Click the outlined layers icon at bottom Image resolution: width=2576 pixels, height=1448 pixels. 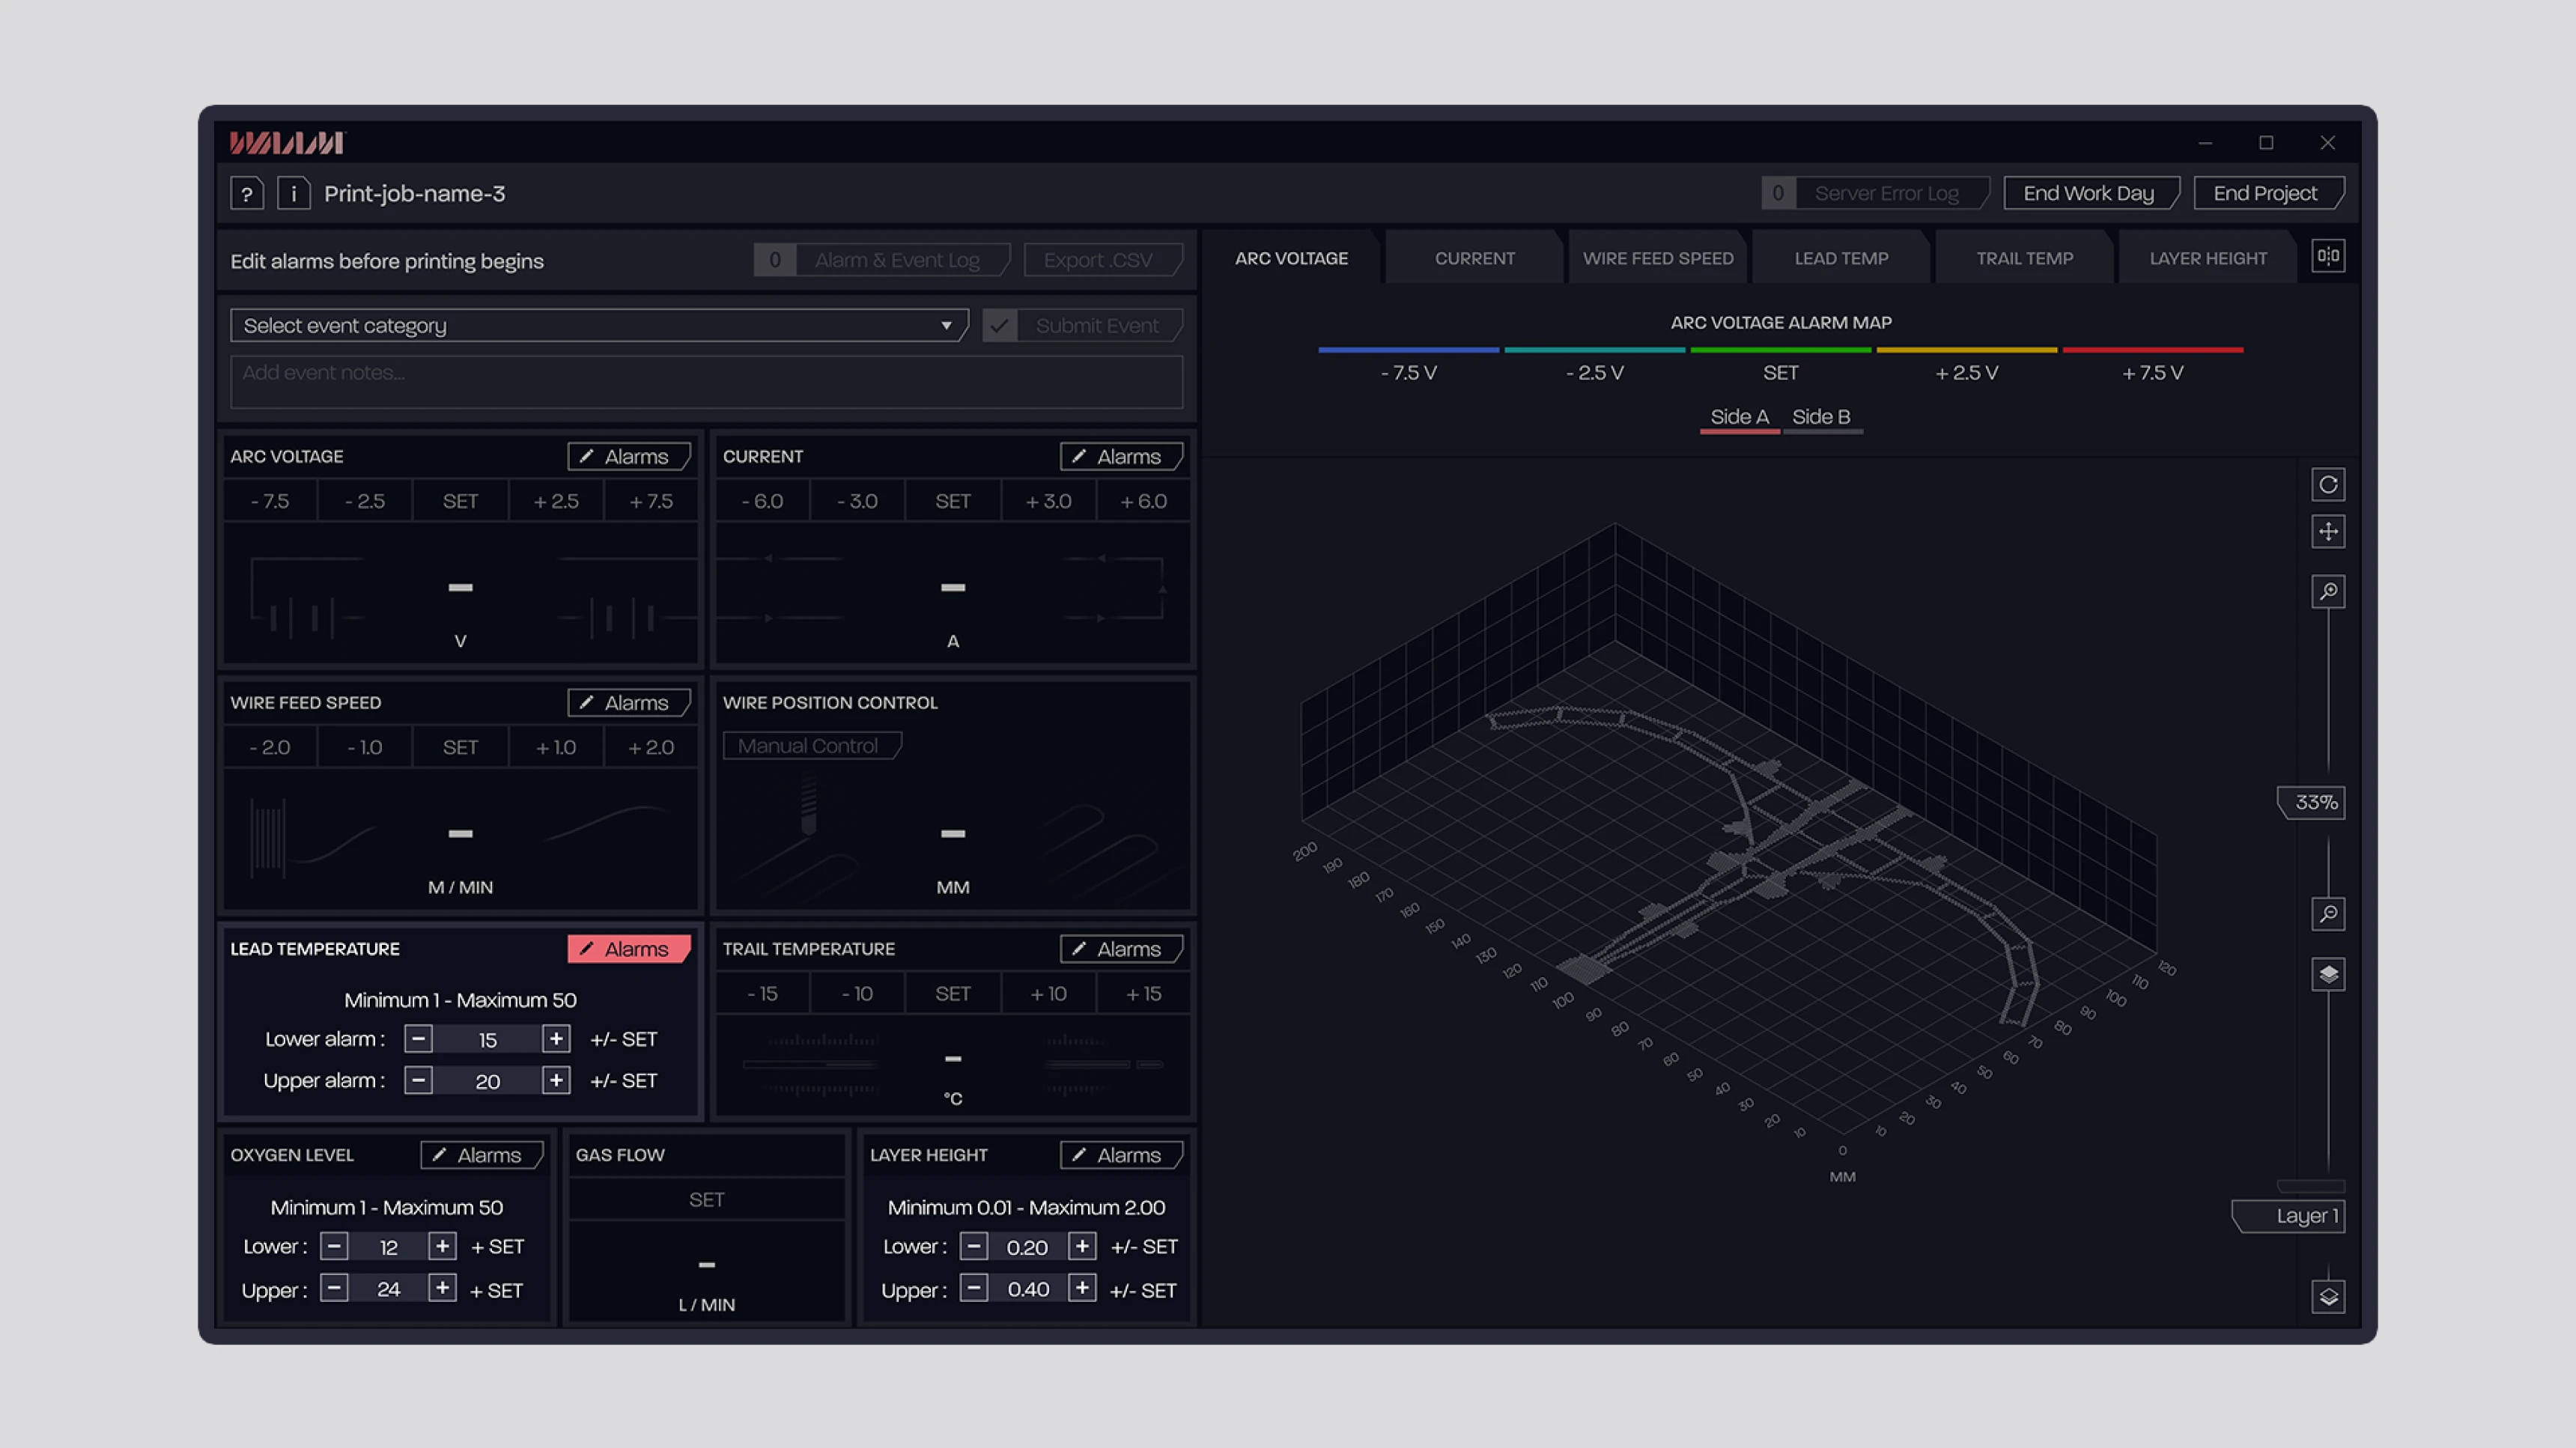(x=2328, y=1297)
